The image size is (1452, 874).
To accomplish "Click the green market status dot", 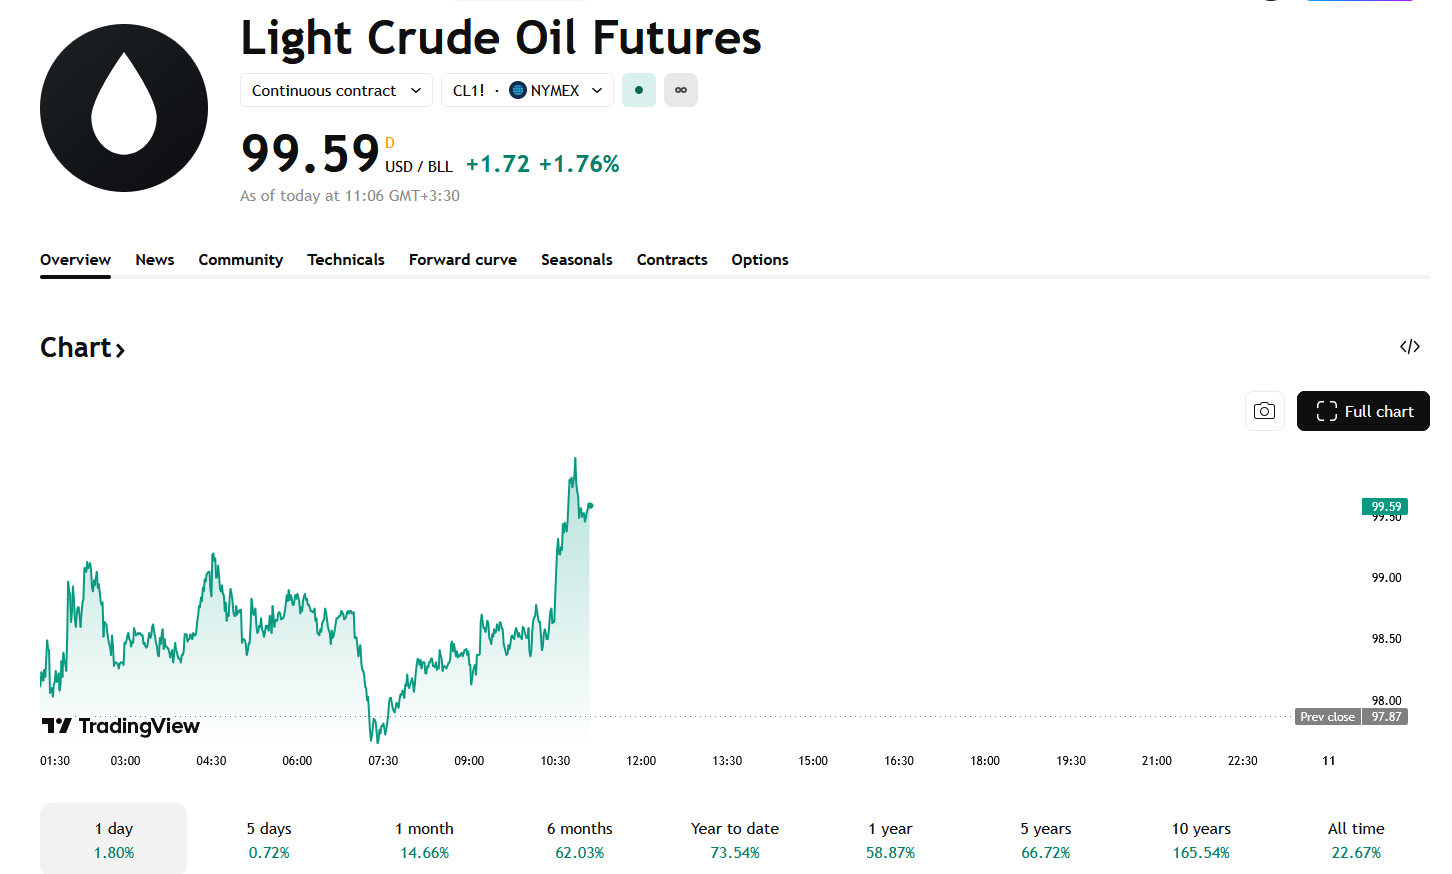I will pos(638,90).
